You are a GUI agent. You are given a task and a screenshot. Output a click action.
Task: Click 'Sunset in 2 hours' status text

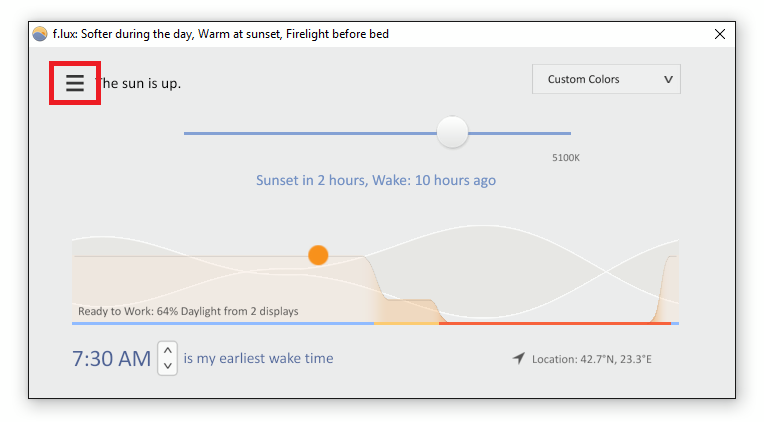tap(311, 180)
